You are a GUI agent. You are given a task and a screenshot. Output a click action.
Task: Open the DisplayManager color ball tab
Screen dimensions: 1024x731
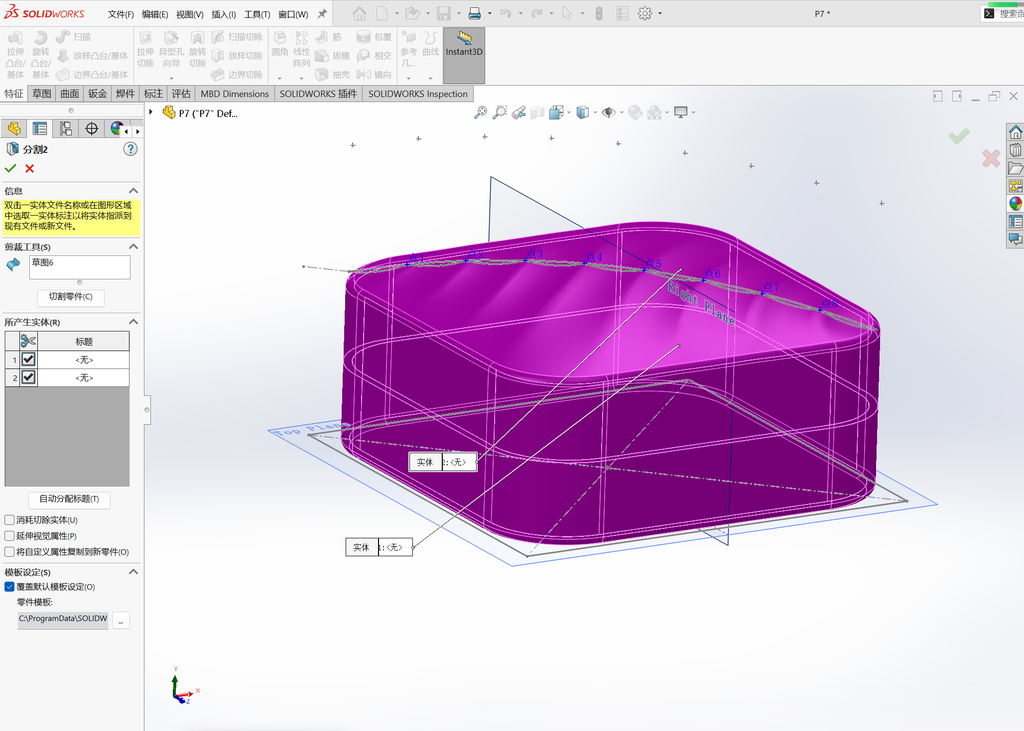(x=116, y=129)
